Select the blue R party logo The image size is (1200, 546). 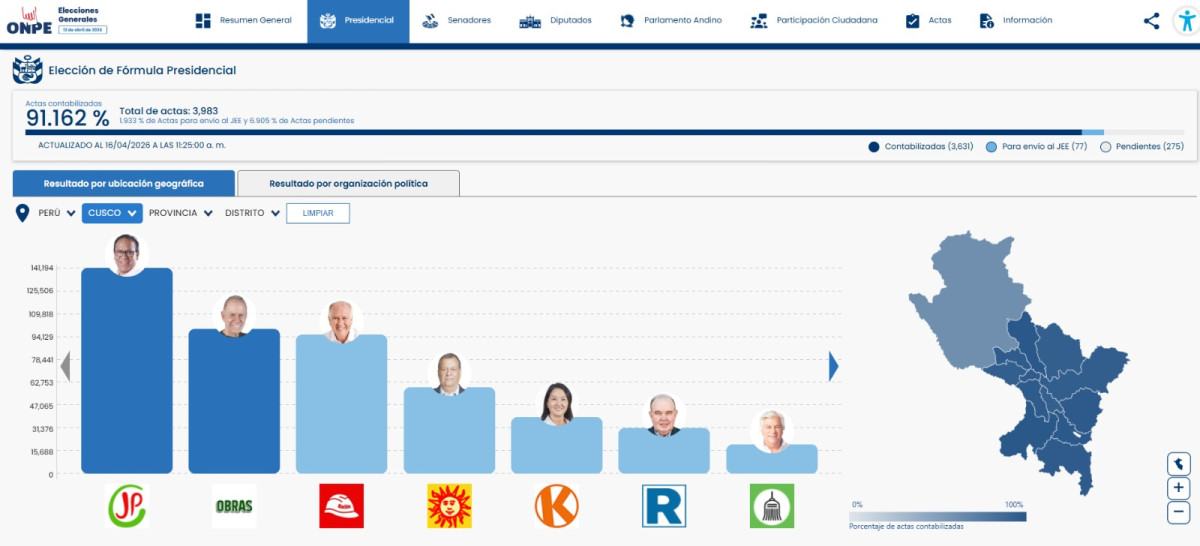tap(663, 505)
